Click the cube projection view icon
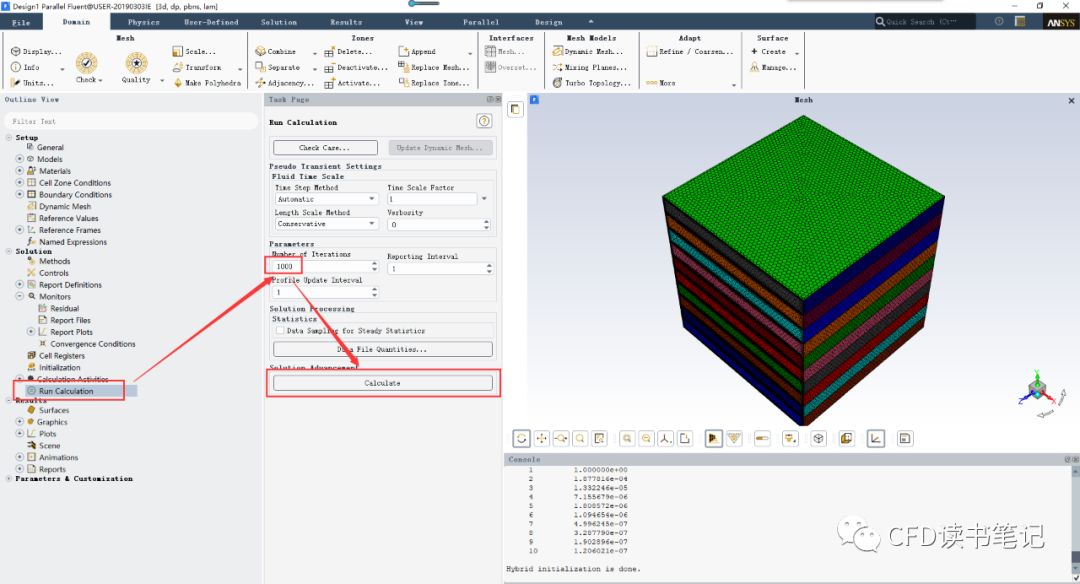The width and height of the screenshot is (1080, 584). [x=818, y=438]
